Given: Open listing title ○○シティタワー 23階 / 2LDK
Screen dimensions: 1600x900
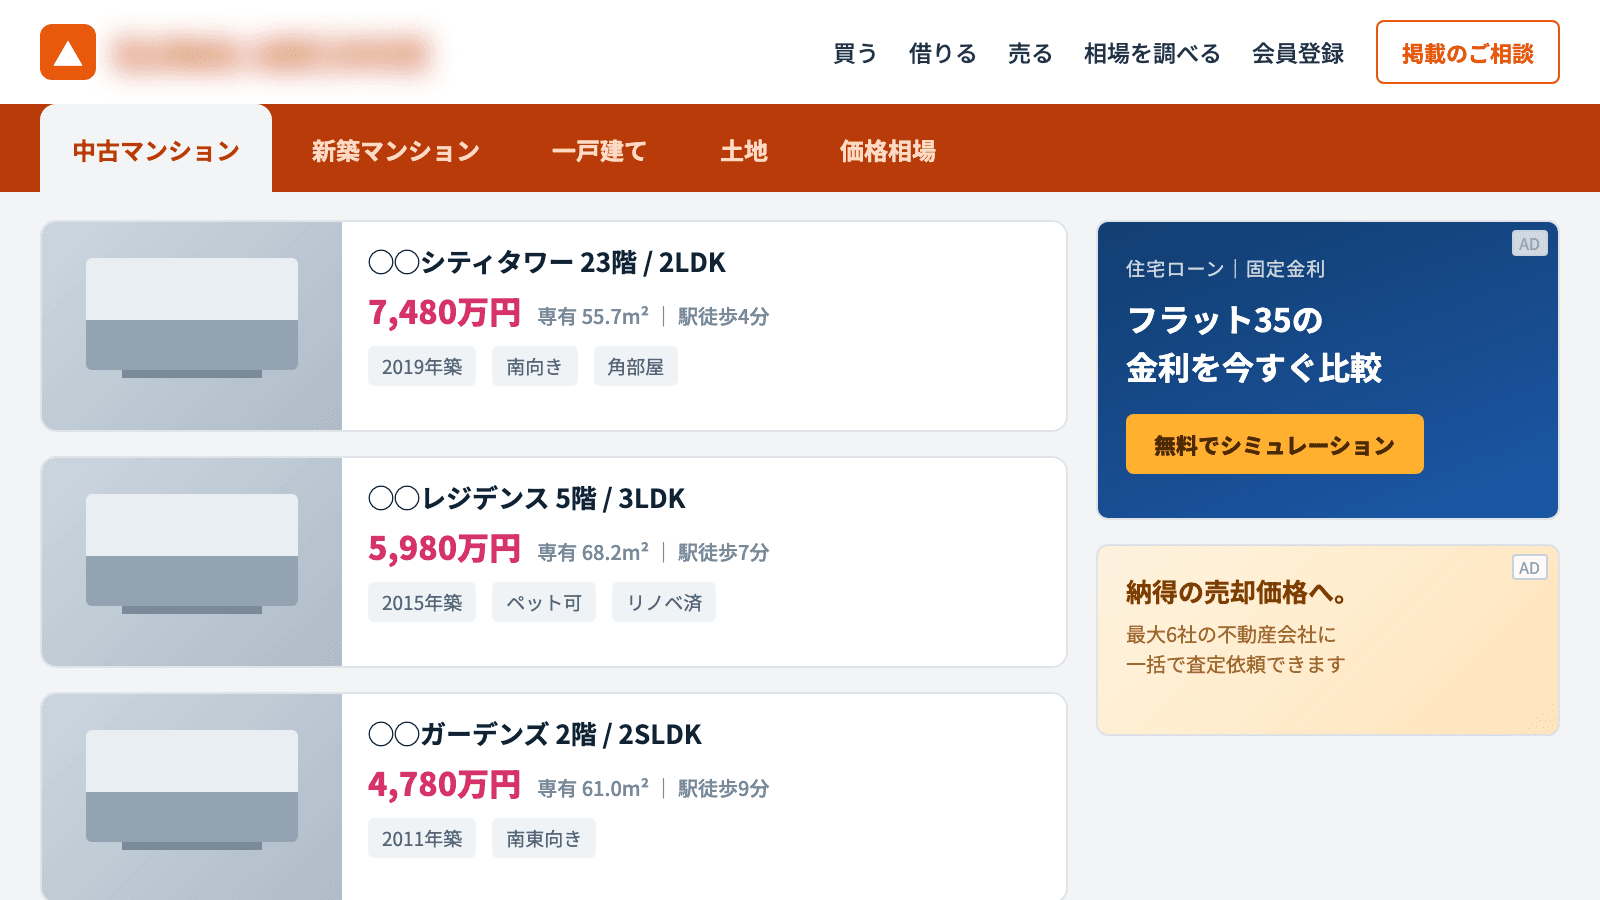Looking at the screenshot, I should [x=547, y=262].
